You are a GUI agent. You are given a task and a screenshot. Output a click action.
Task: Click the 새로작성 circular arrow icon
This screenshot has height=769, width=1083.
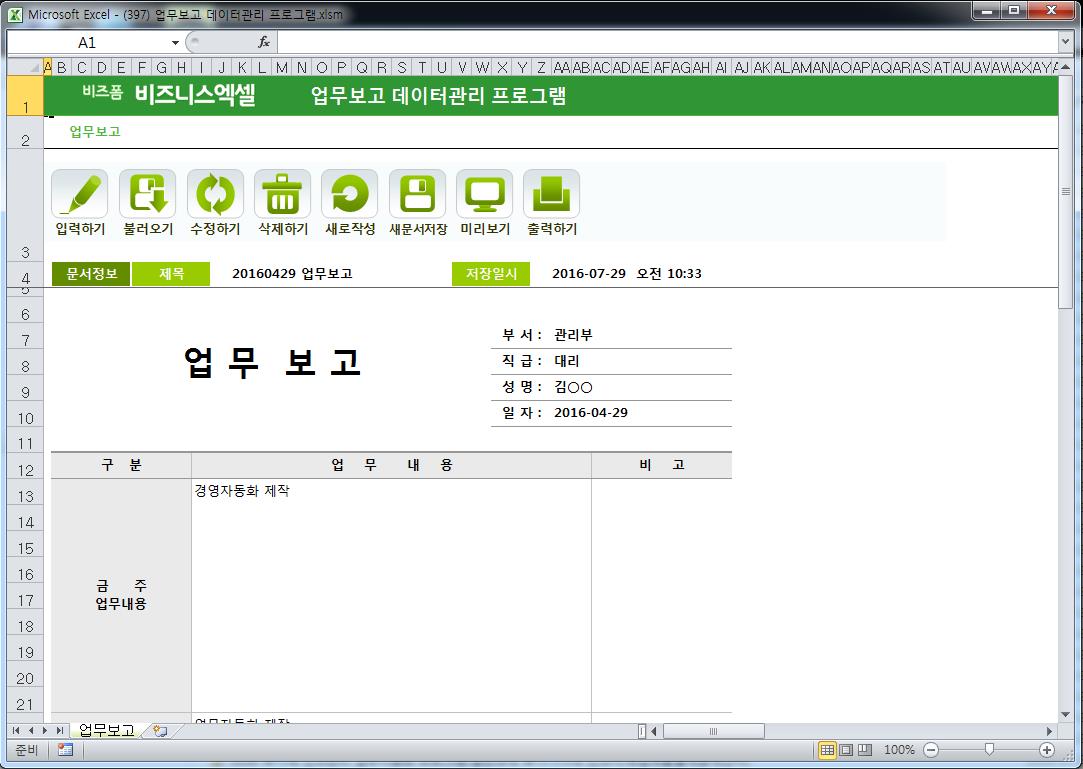coord(349,194)
